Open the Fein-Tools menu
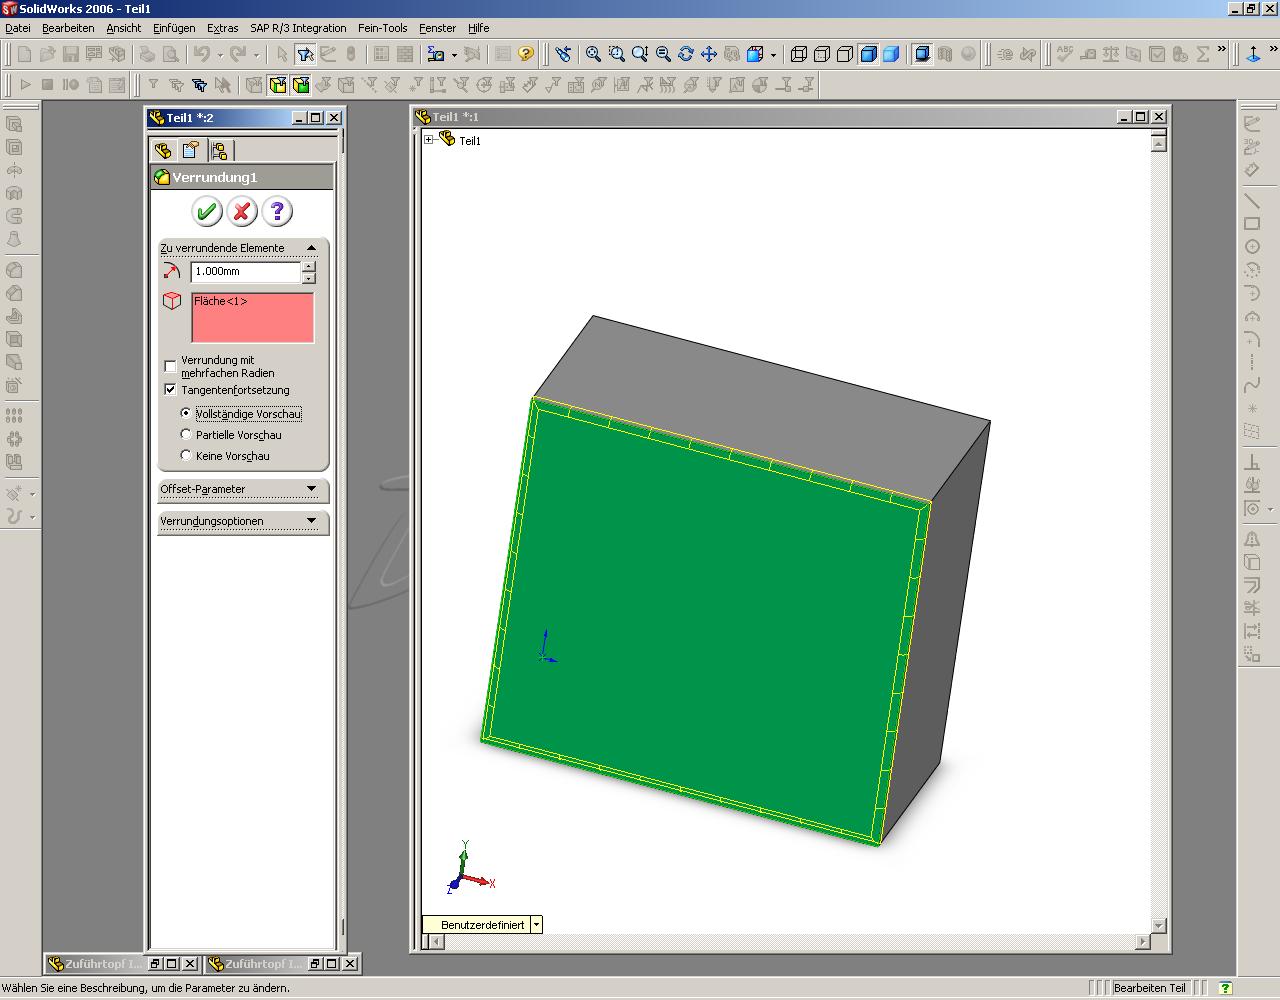1280x1000 pixels. pos(382,28)
